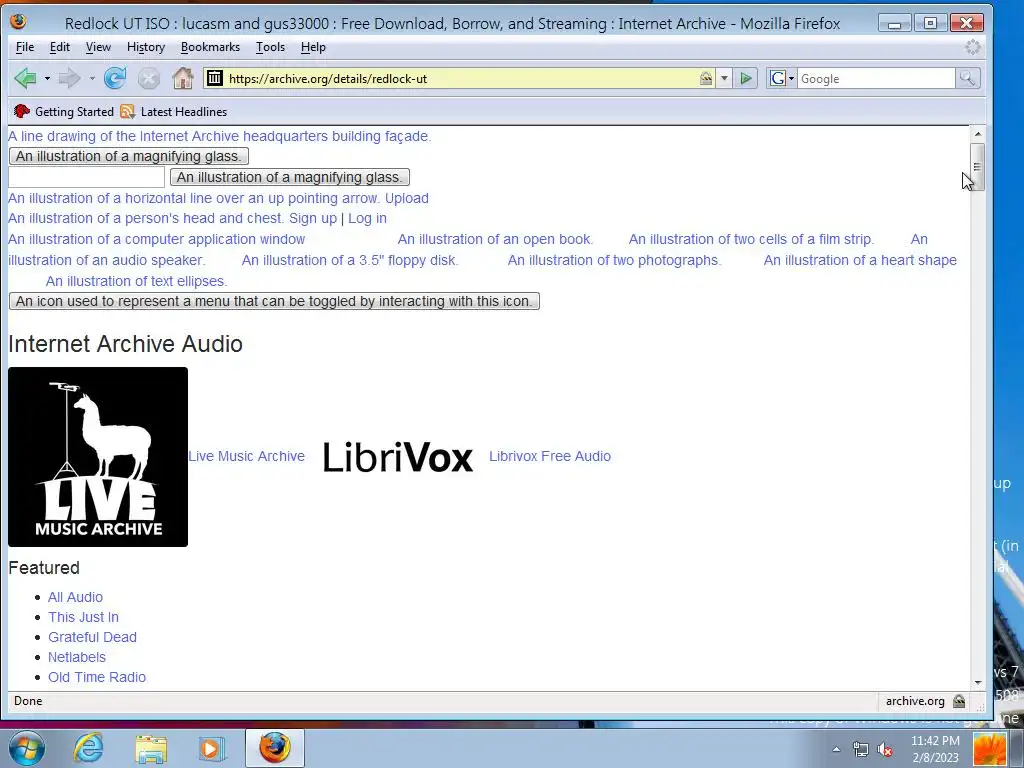Click the Firefox taskbar button
The width and height of the screenshot is (1024, 768).
[x=274, y=748]
